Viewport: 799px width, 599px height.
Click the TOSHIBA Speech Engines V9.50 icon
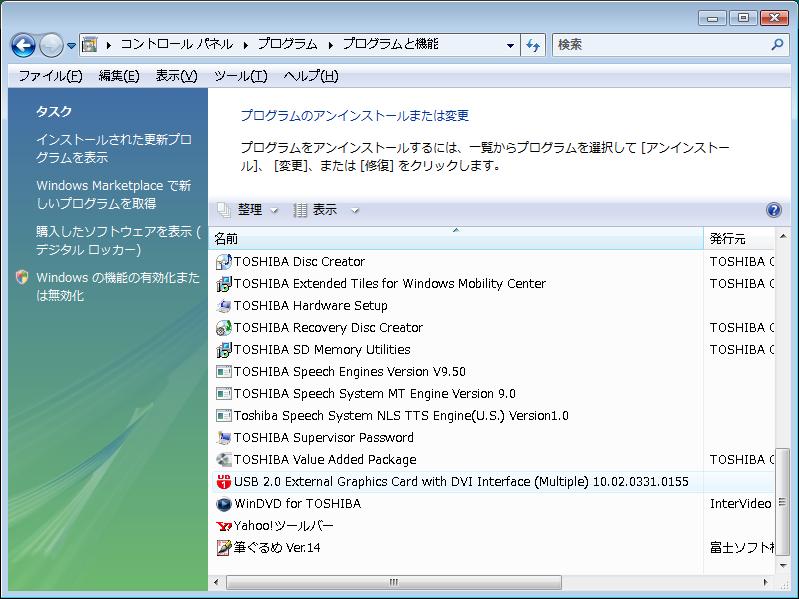click(224, 372)
